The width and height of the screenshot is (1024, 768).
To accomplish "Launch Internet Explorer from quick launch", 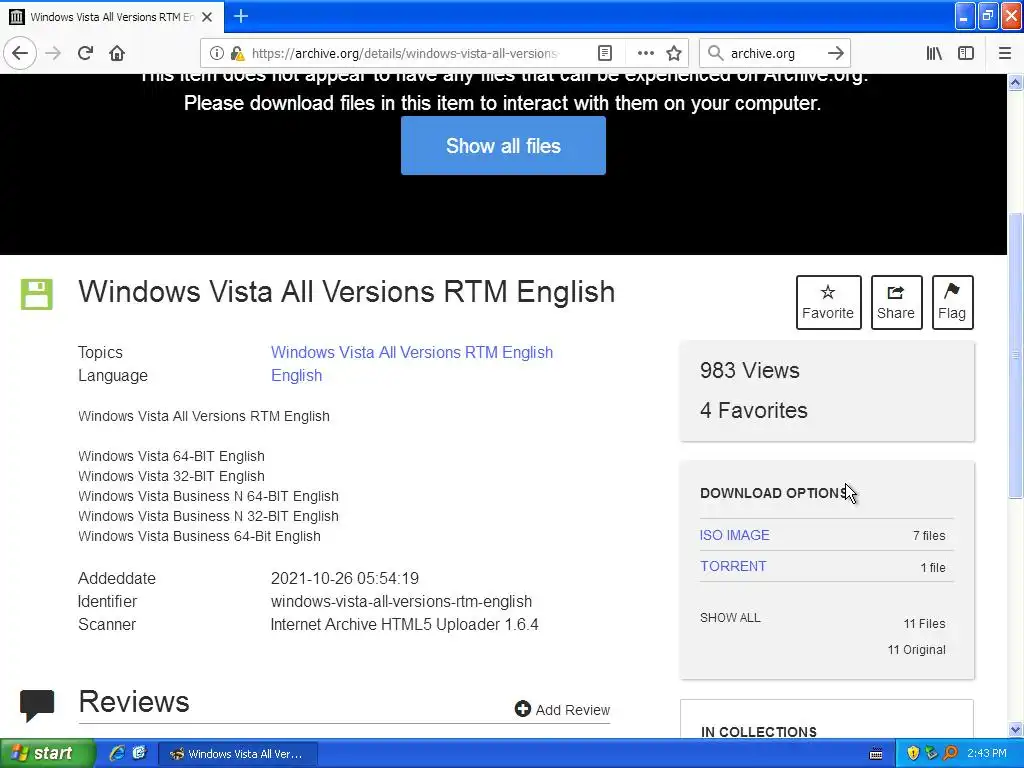I will tap(117, 753).
